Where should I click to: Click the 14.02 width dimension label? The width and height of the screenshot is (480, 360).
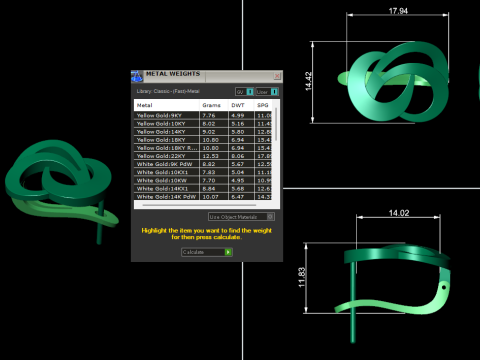399,213
